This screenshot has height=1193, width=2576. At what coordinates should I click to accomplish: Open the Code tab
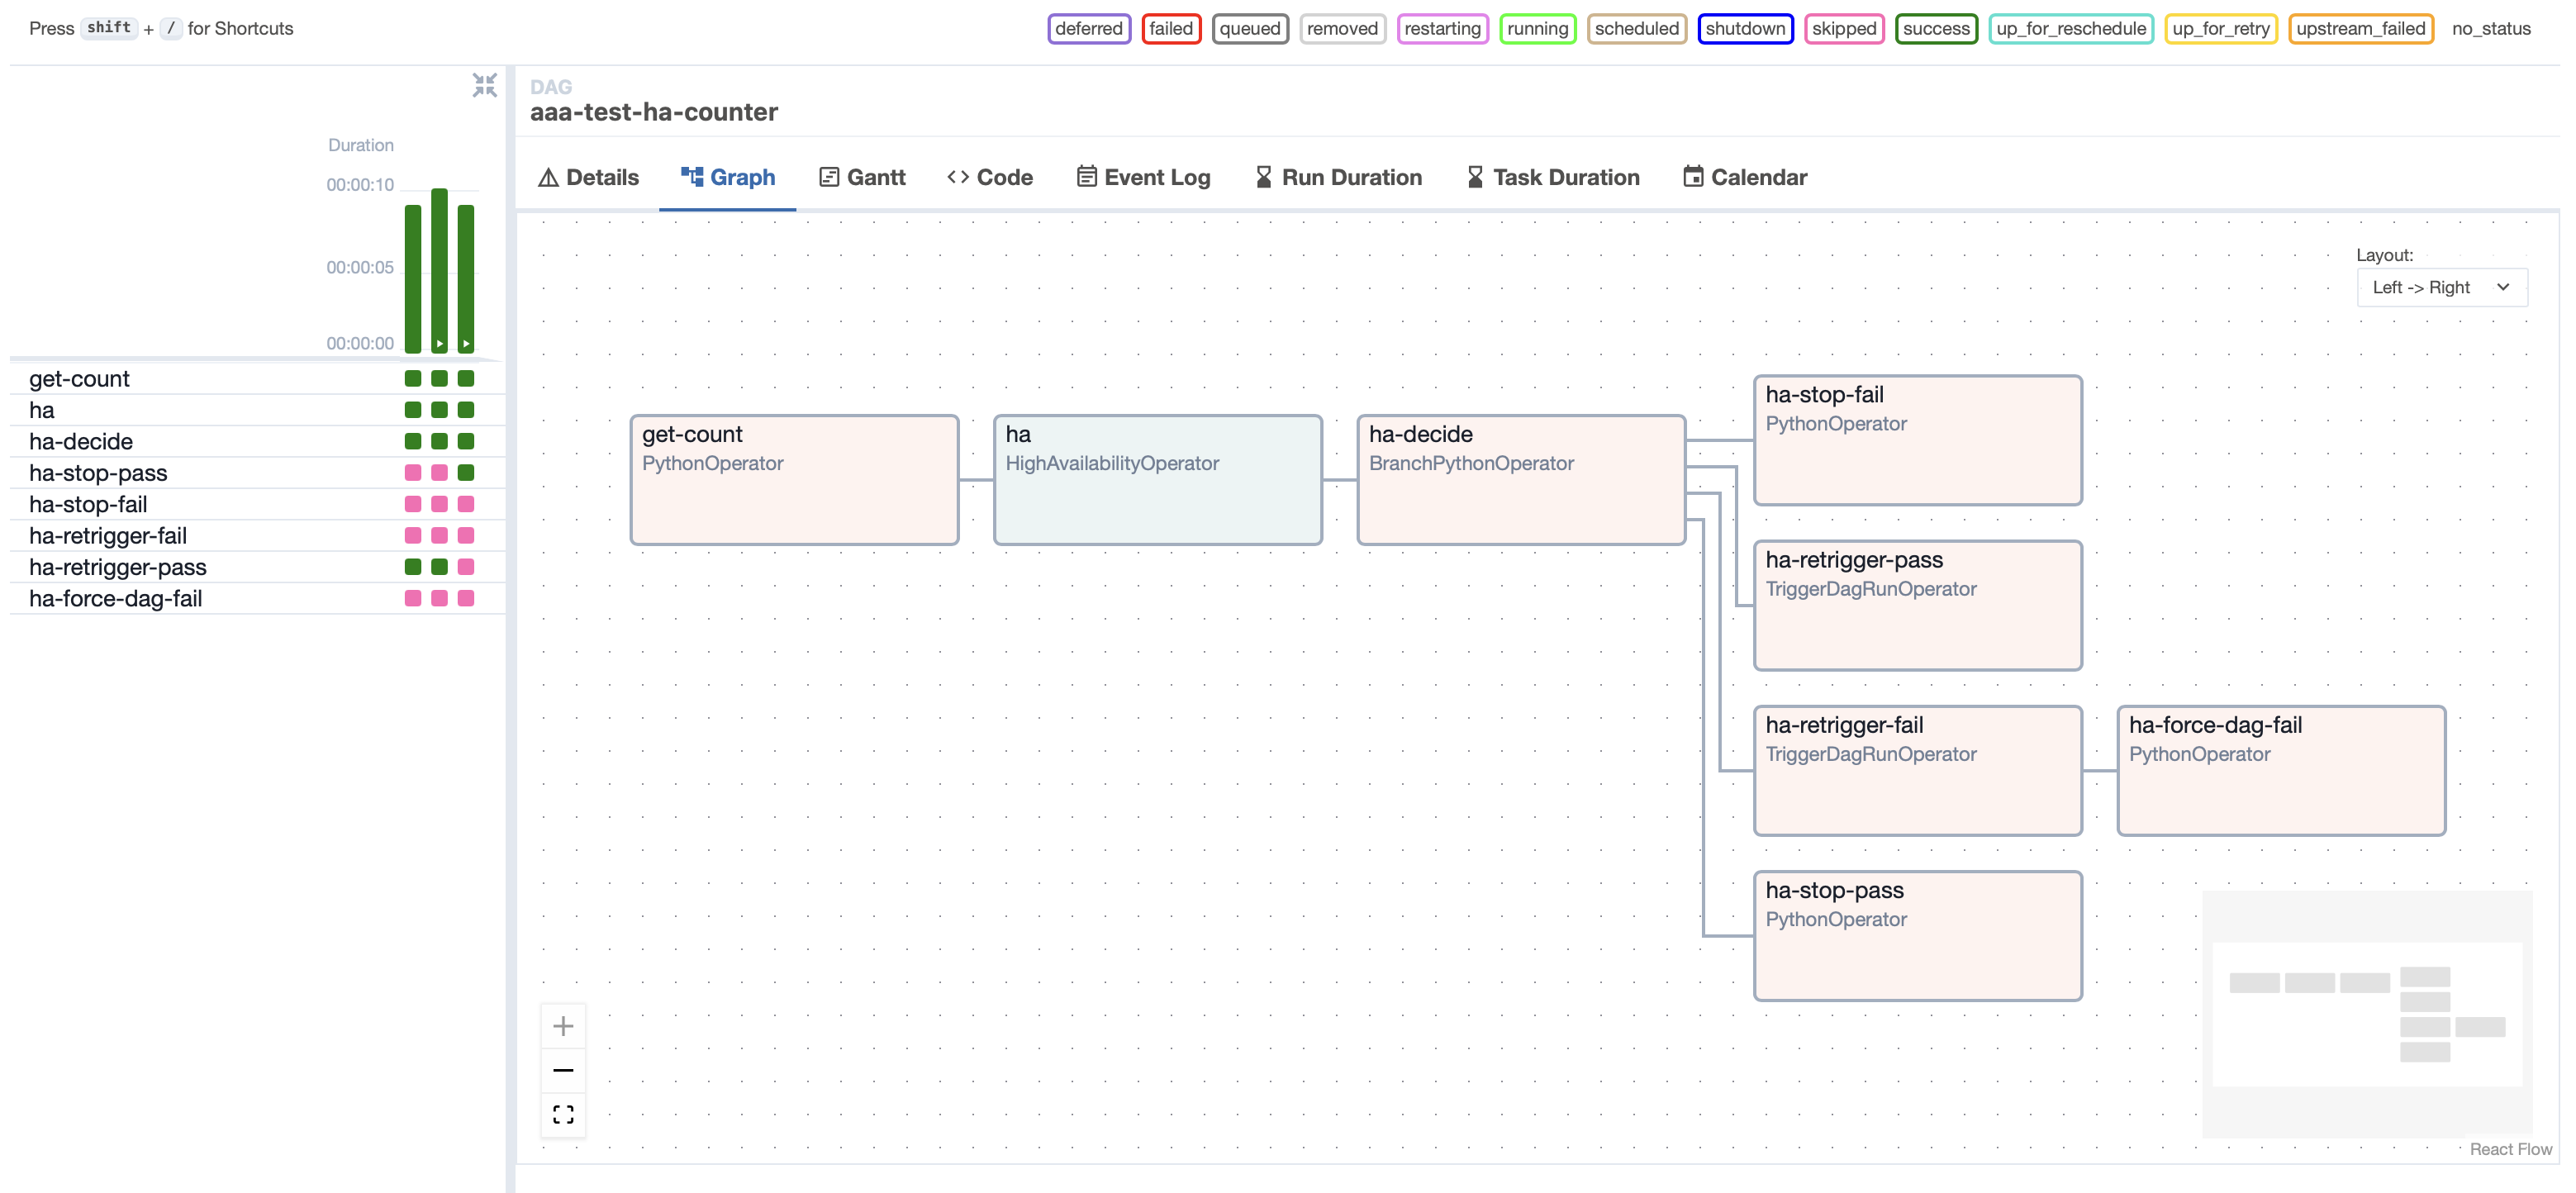990,177
